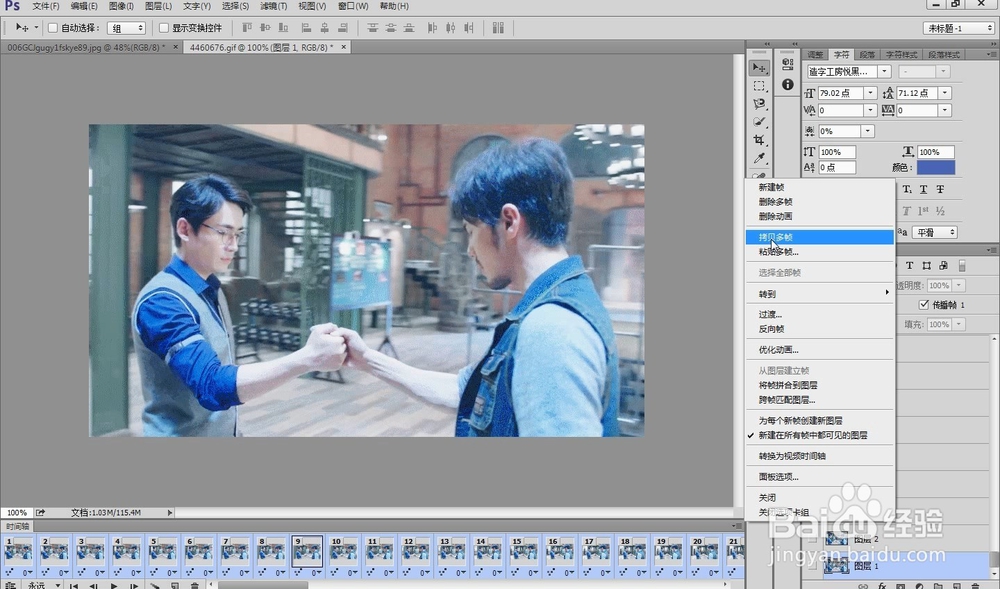The width and height of the screenshot is (1000, 589).
Task: Go to previous frame button
Action: pyautogui.click(x=94, y=585)
